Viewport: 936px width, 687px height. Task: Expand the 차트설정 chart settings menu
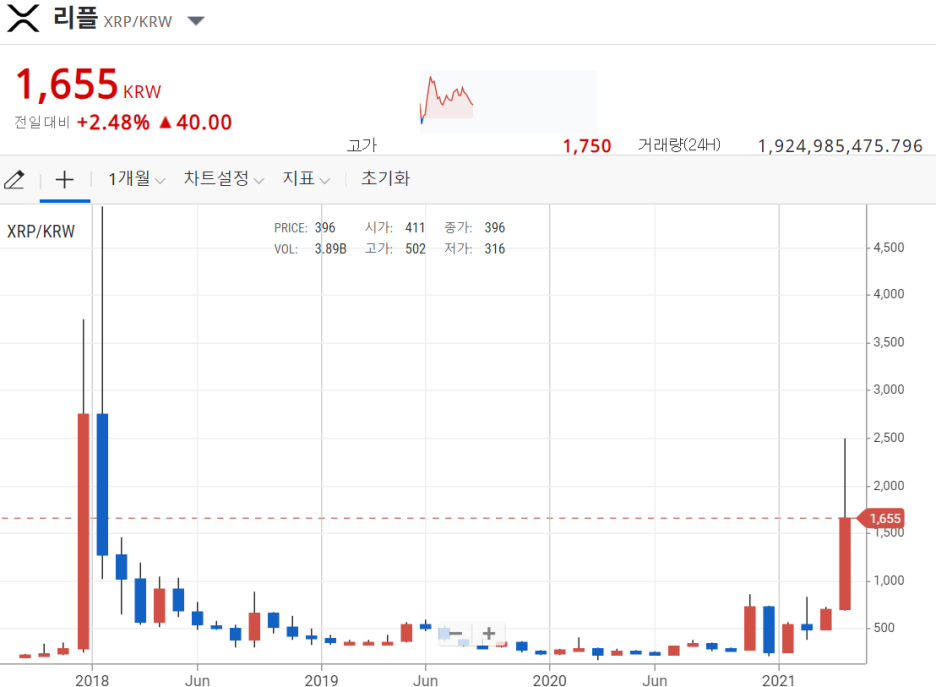tap(223, 178)
